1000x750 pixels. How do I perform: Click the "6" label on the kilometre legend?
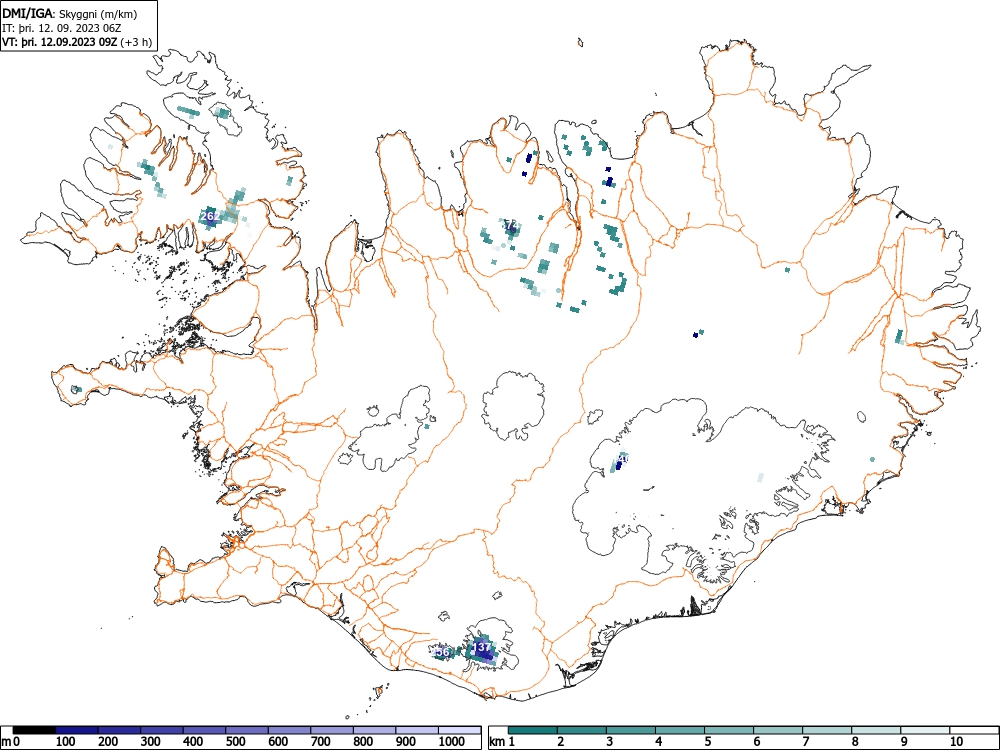756,742
